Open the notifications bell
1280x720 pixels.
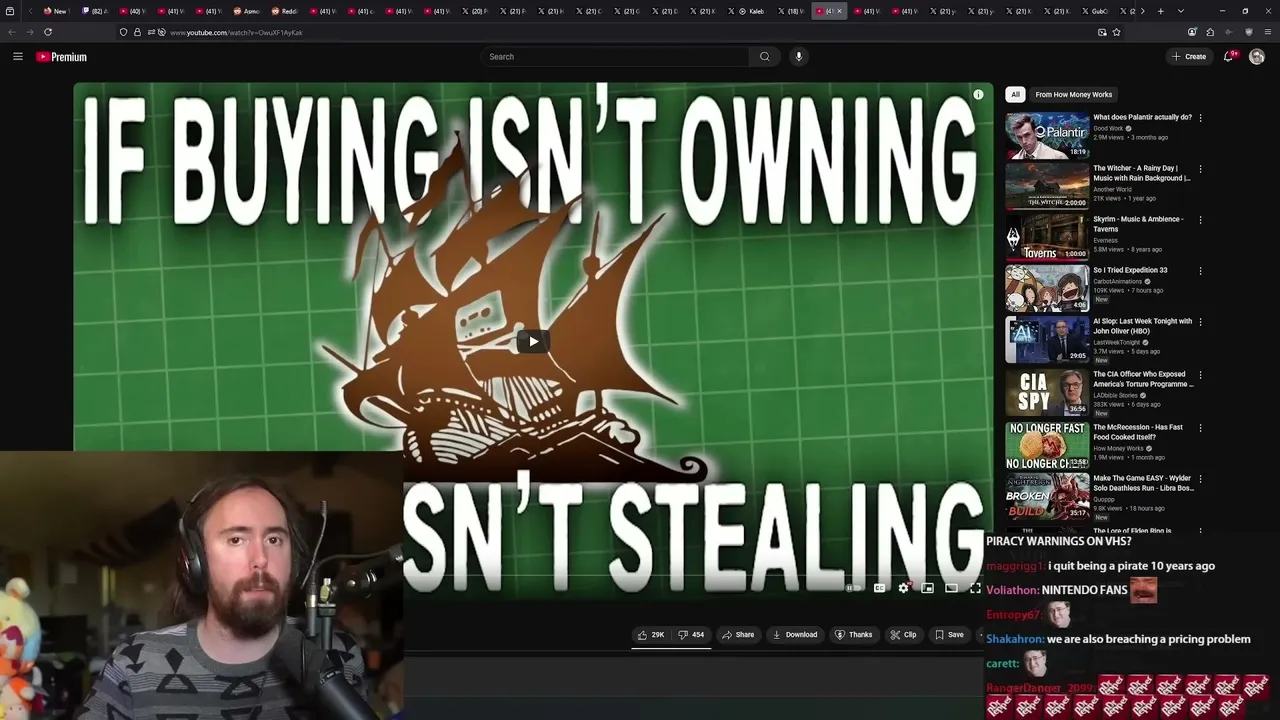click(1229, 57)
